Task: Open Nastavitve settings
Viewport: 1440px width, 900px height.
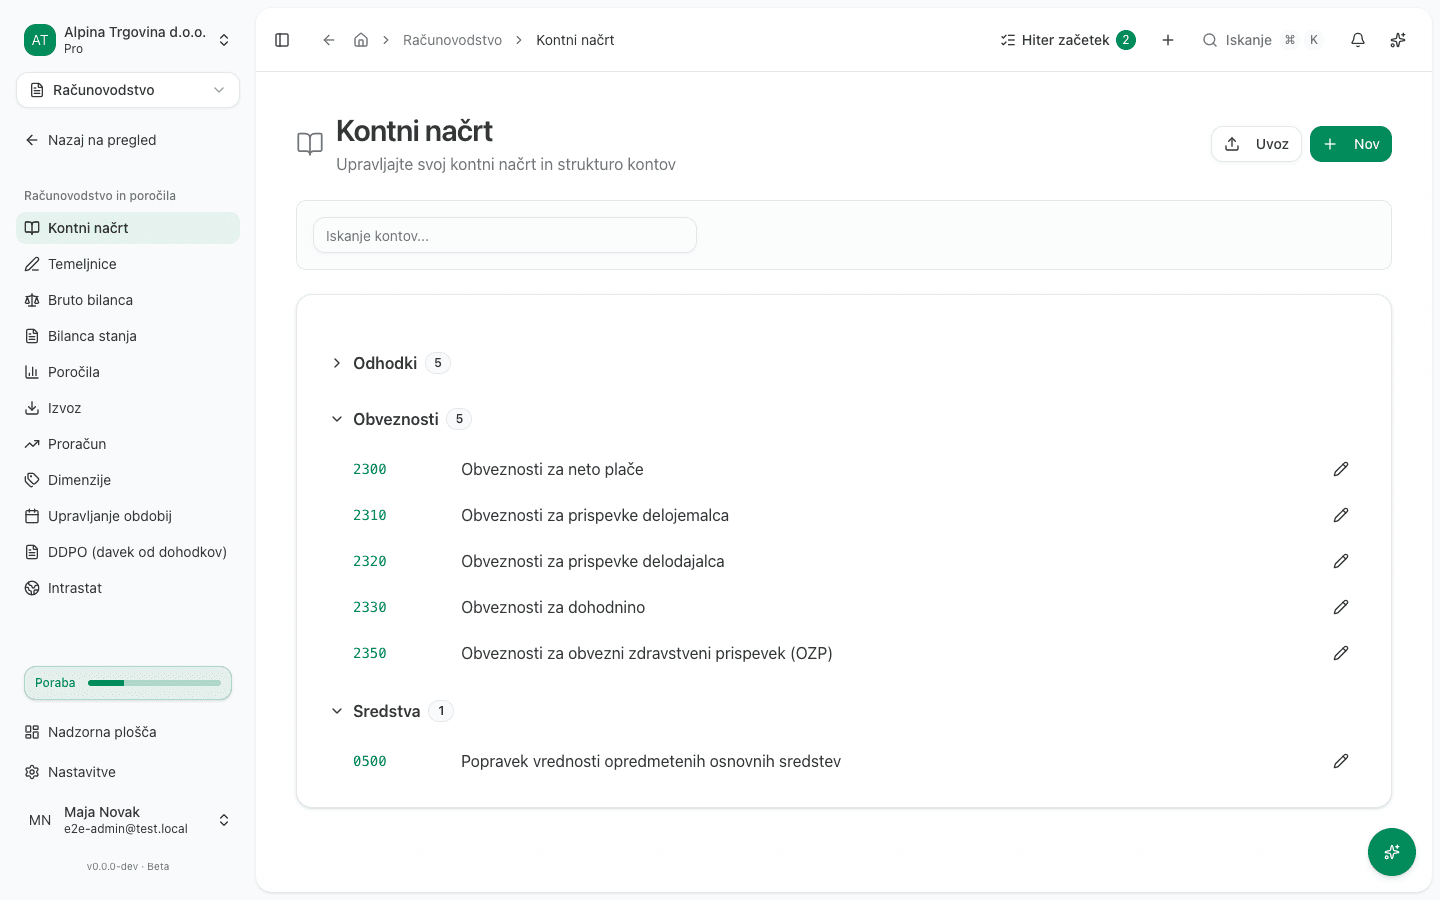Action: pos(128,772)
